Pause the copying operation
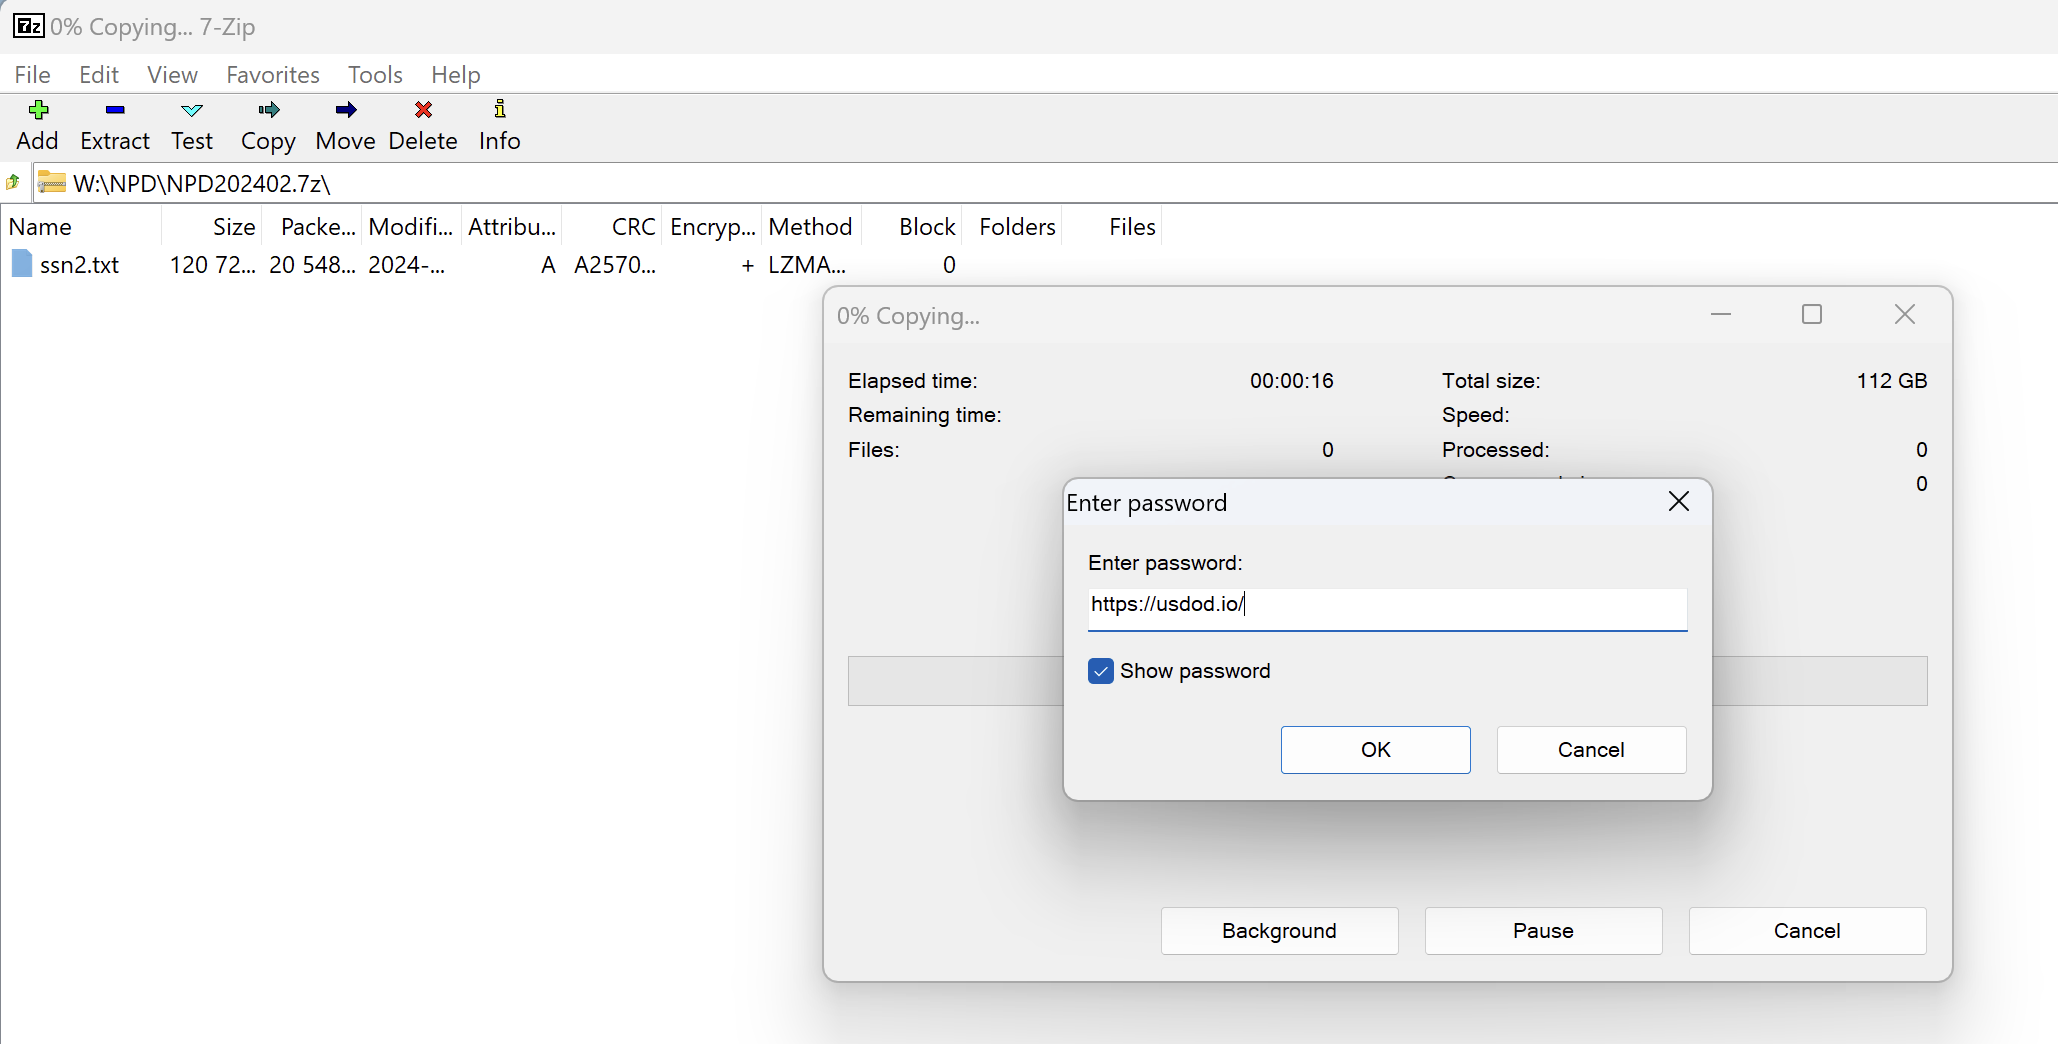This screenshot has width=2058, height=1044. (x=1544, y=931)
